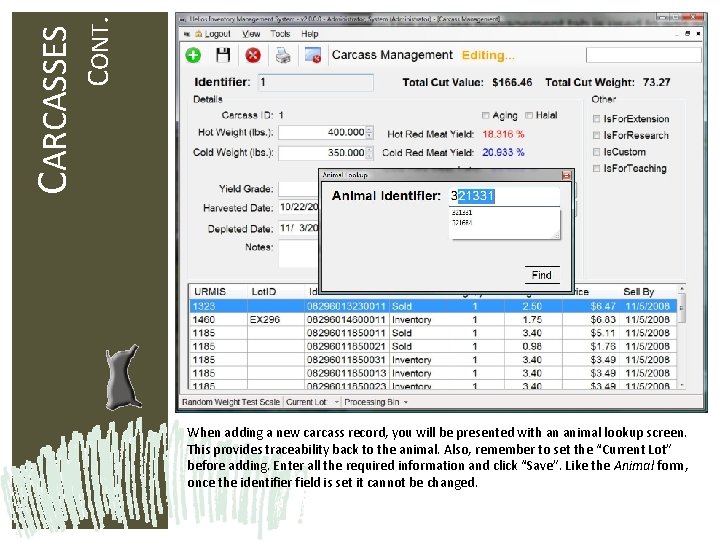Screen dimensions: 720x540
Task: Select the grid row with URMIS 1323
Action: point(433,306)
